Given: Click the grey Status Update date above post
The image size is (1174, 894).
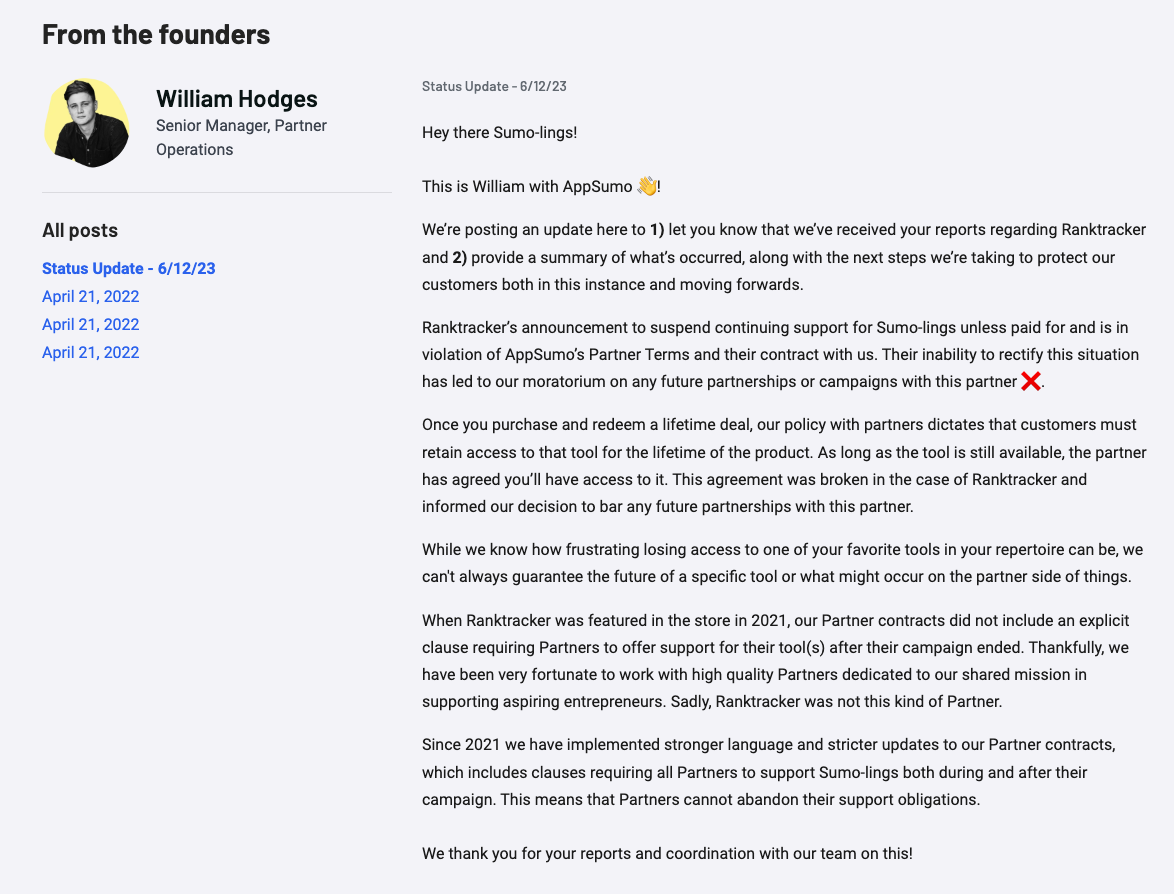Looking at the screenshot, I should [x=494, y=86].
